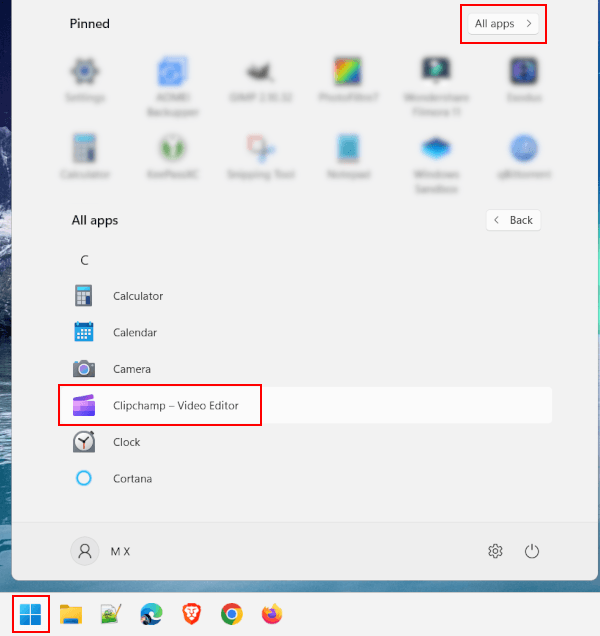Click the Windows Start button on the taskbar

click(30, 614)
